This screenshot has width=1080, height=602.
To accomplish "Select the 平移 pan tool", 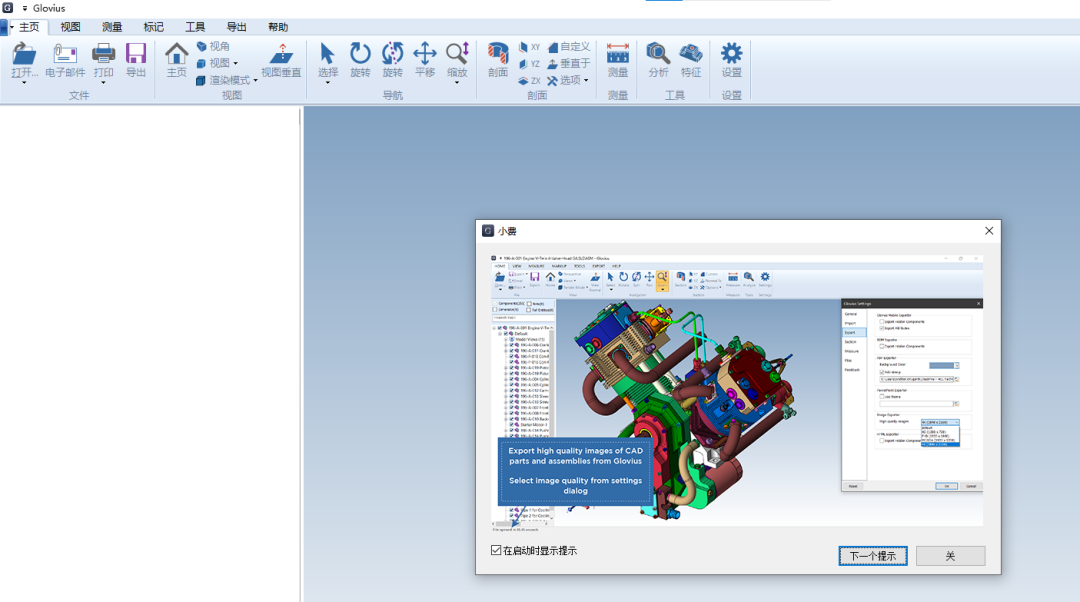I will 425,54.
